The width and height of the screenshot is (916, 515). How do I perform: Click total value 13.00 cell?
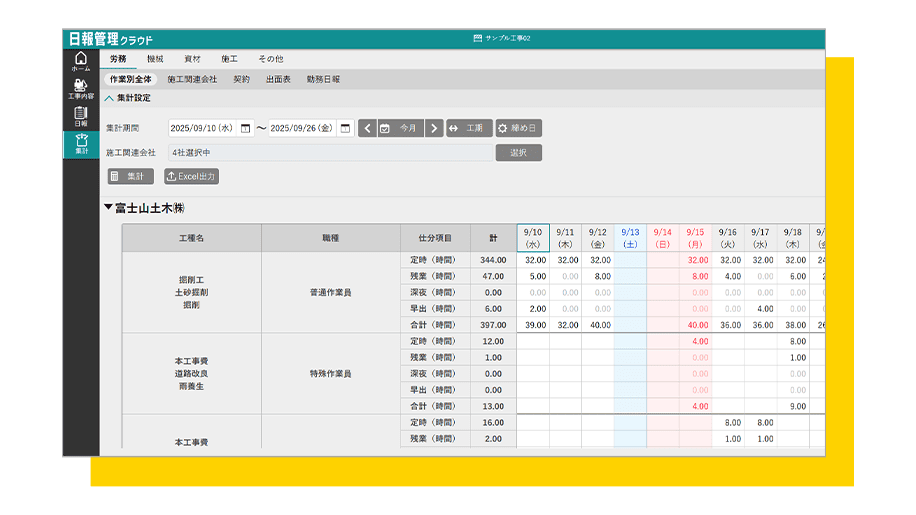pyautogui.click(x=493, y=406)
